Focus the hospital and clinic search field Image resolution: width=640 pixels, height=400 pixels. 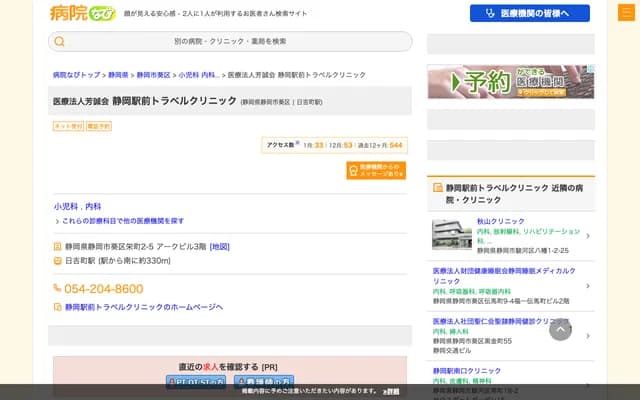[230, 42]
